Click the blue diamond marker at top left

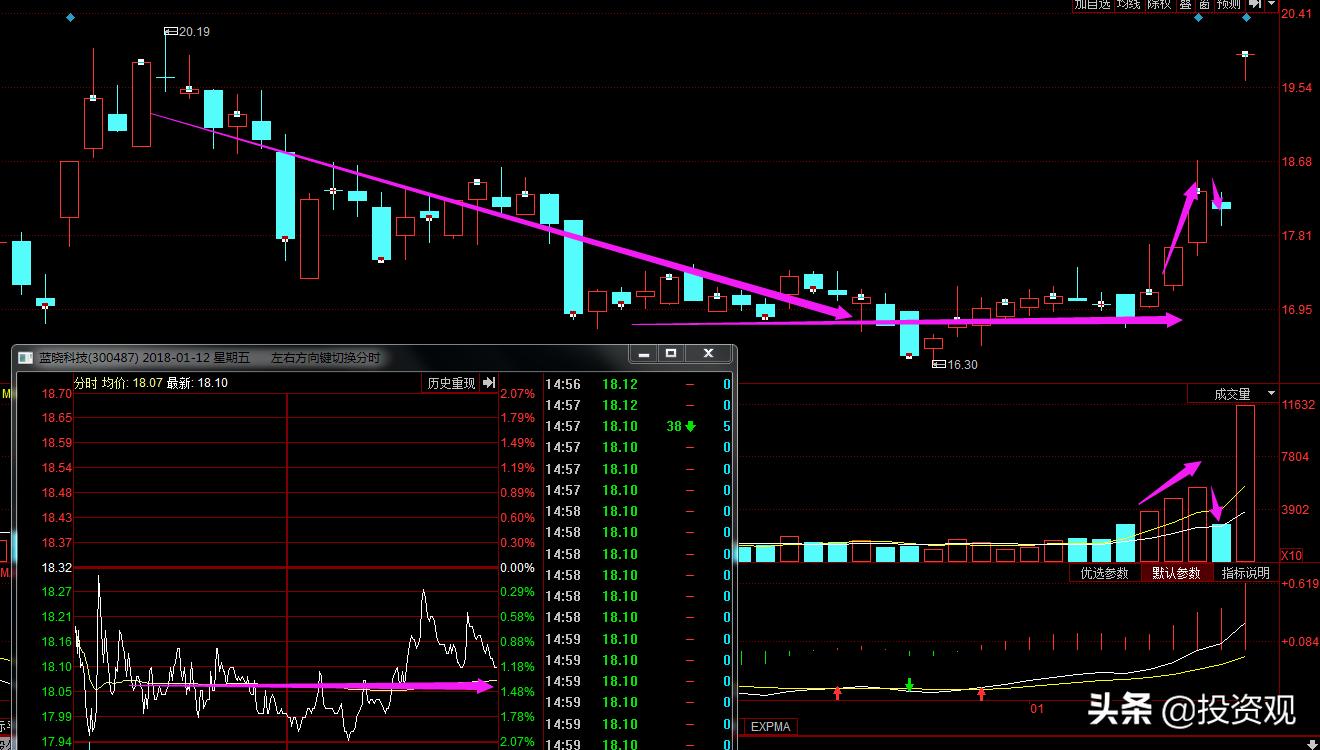click(x=69, y=18)
